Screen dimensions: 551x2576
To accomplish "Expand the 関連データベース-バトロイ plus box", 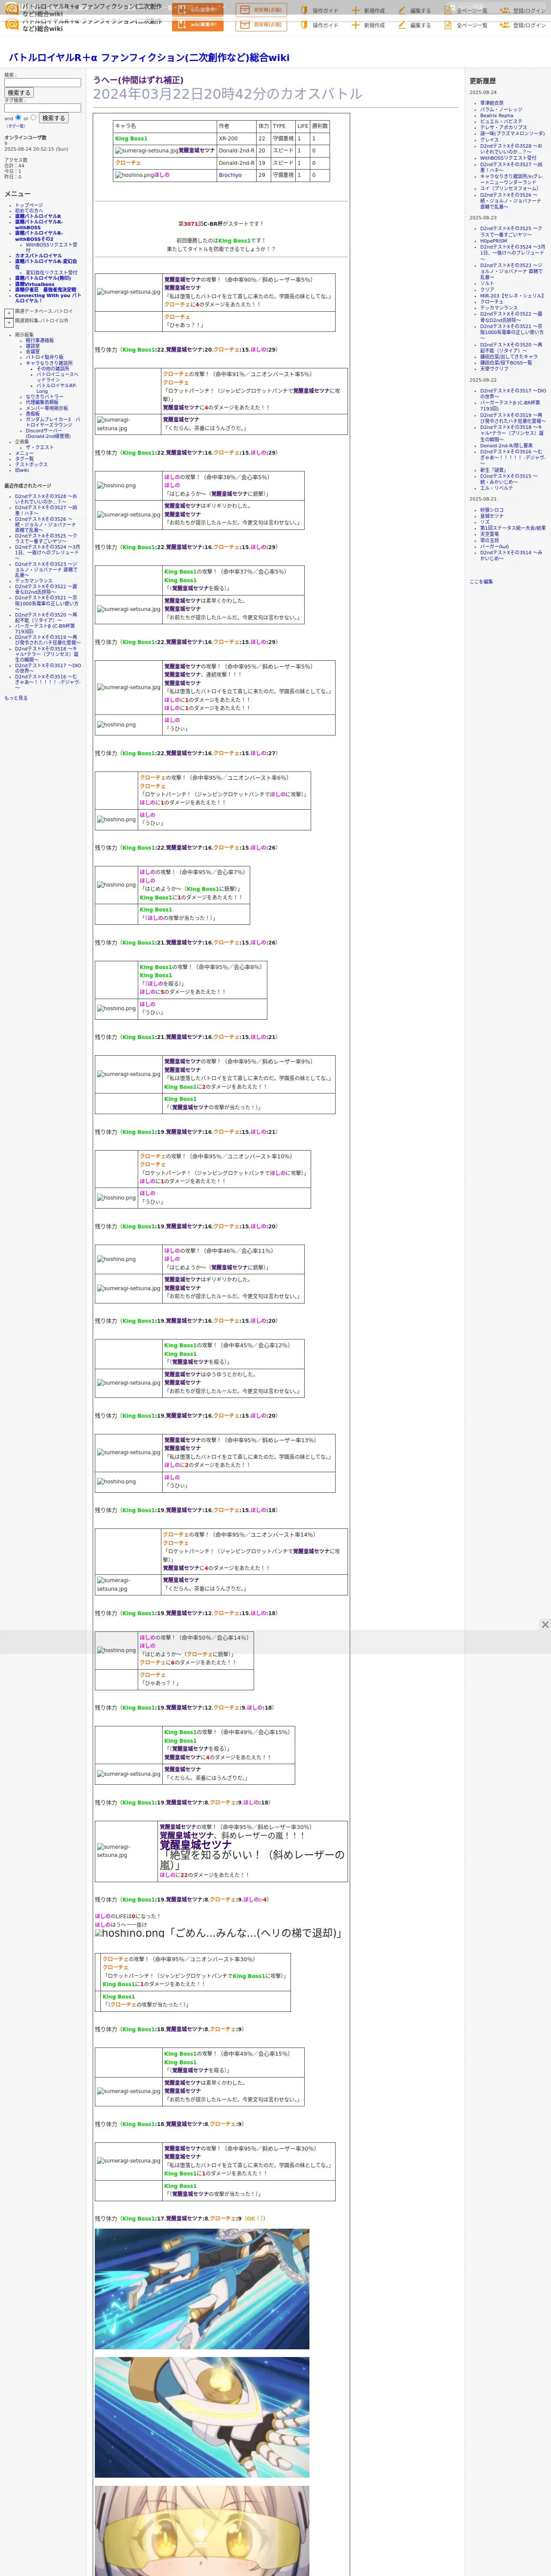I will [9, 313].
